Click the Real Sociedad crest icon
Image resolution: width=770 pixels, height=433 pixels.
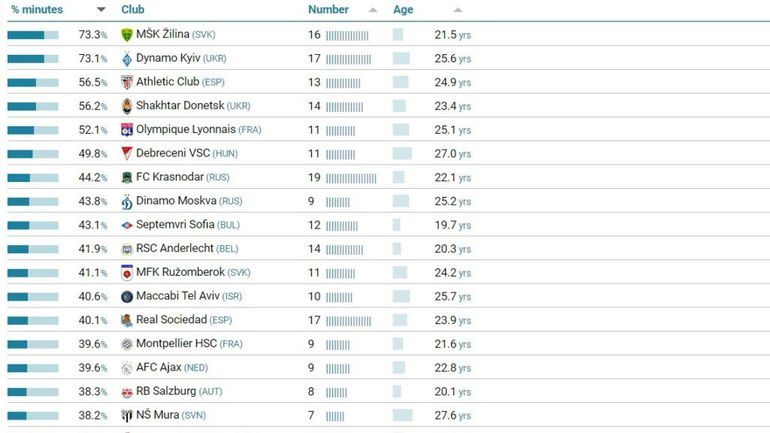click(127, 320)
